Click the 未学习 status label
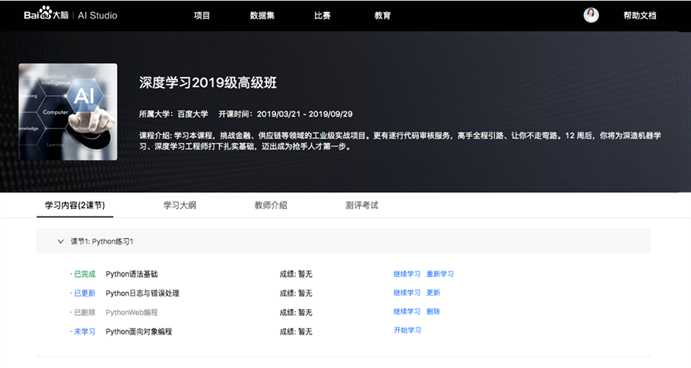691x368 pixels. 84,331
